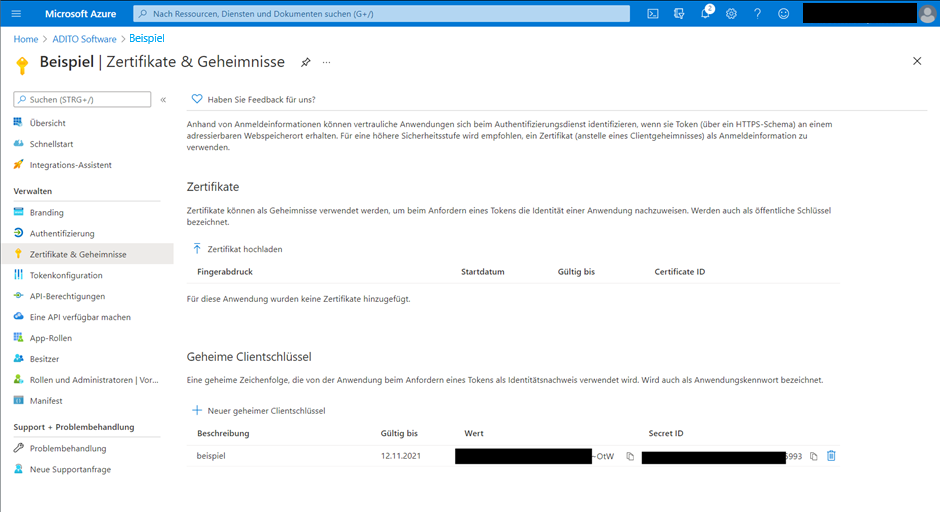940x512 pixels.
Task: Click the Microsoft Azure logo text
Action: (x=80, y=13)
